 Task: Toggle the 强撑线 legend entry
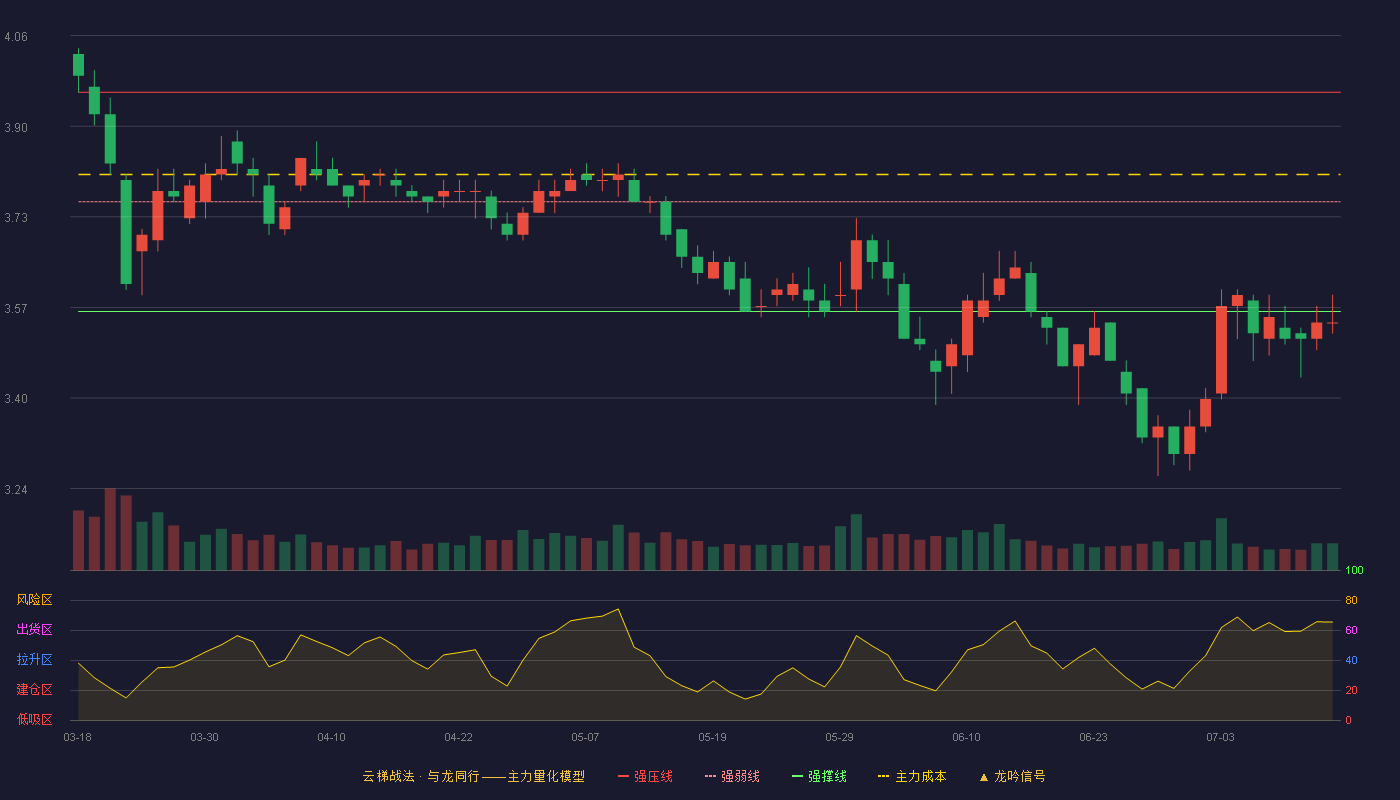click(819, 776)
